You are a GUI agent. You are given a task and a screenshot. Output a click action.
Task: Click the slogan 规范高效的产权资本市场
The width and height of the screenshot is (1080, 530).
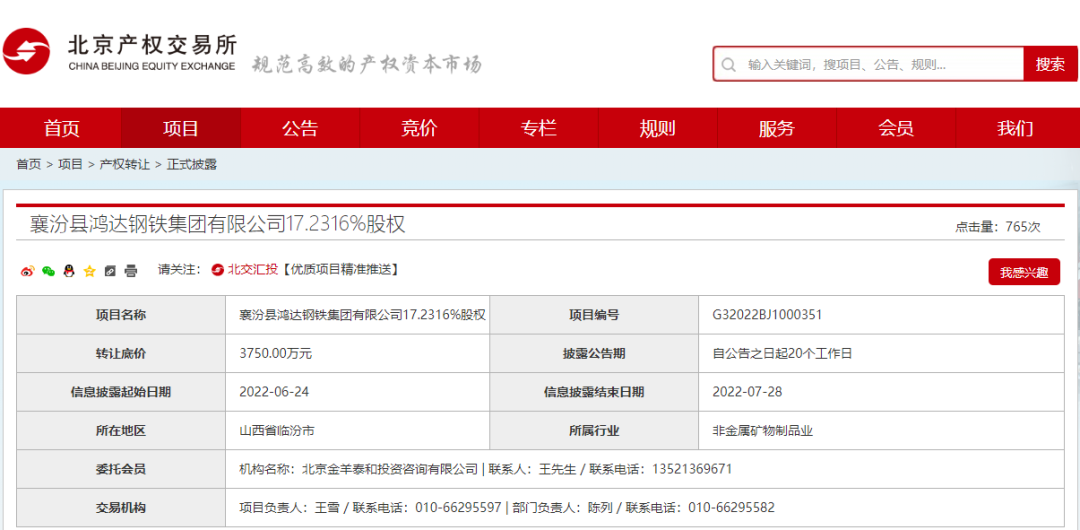365,65
